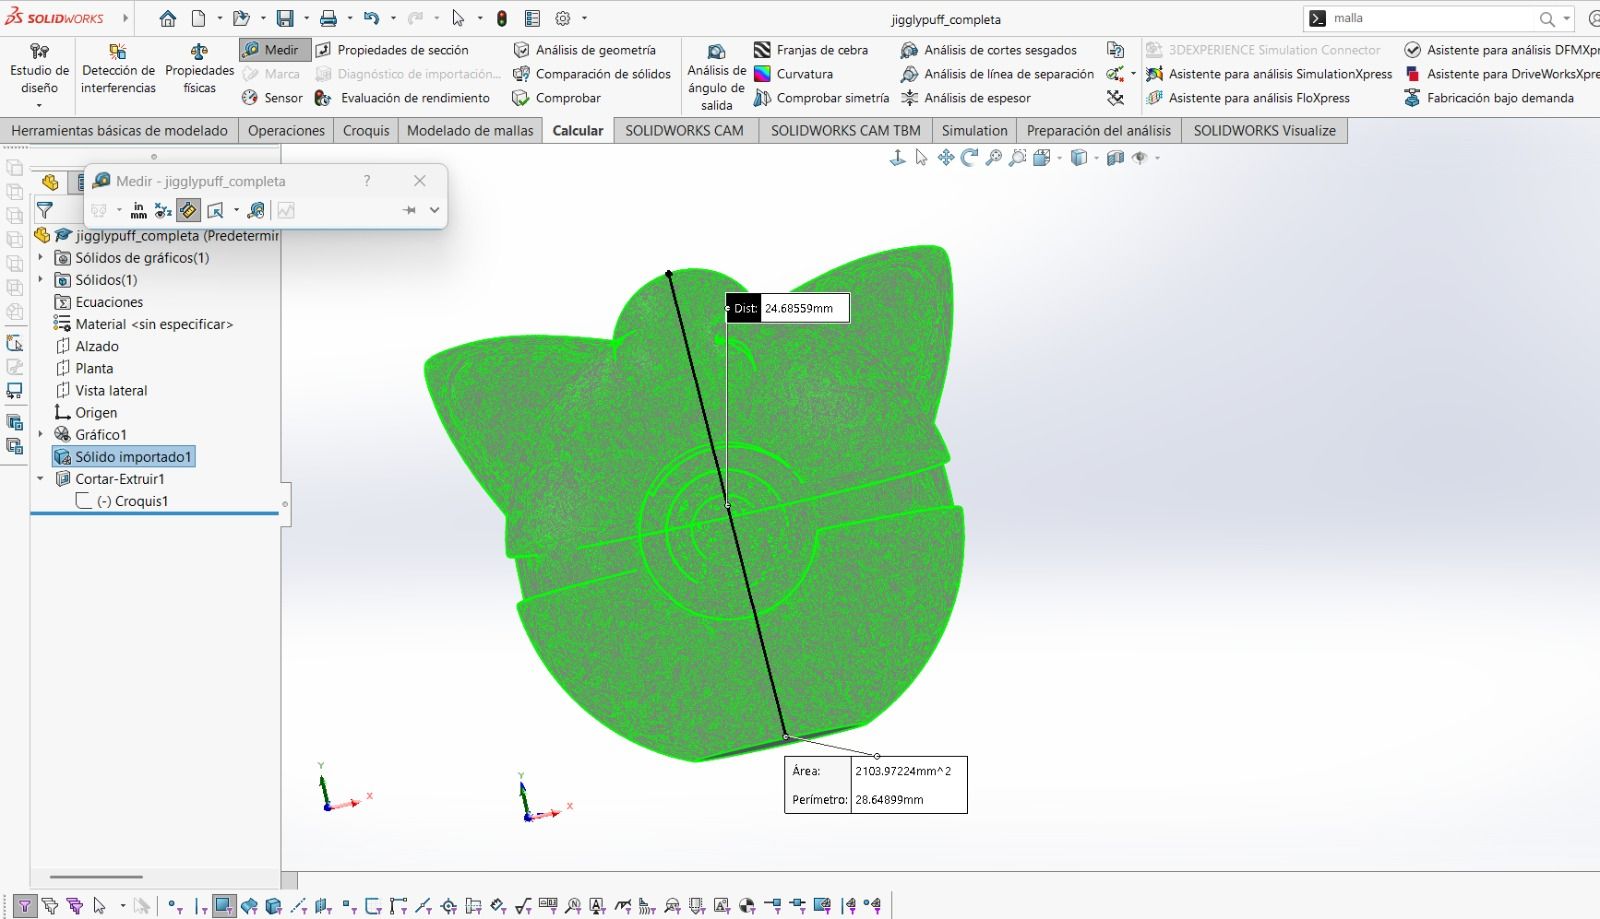1600x919 pixels.
Task: Click the filter funnel icon in feature tree
Action: [x=45, y=210]
